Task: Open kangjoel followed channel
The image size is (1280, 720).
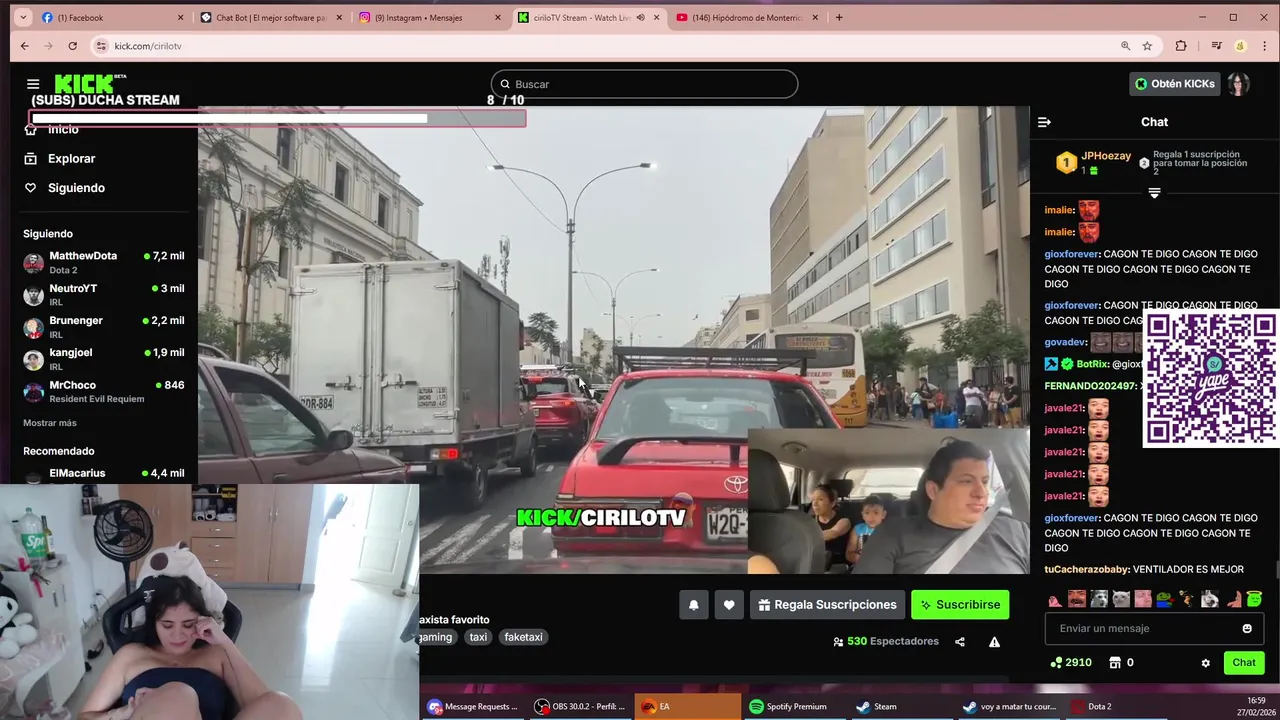Action: click(x=104, y=359)
